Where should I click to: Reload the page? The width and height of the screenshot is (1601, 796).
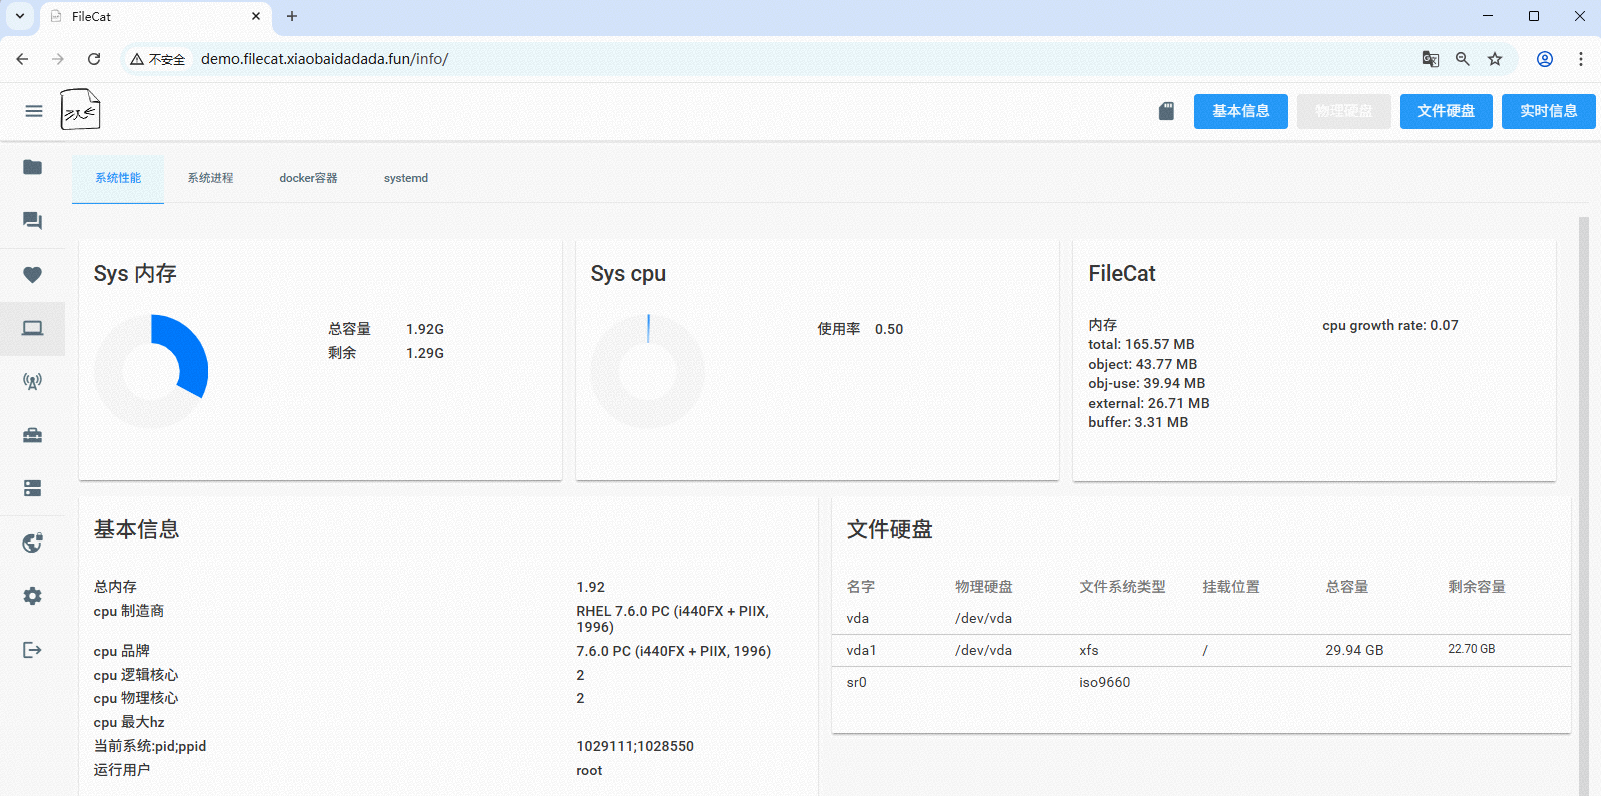(x=94, y=59)
